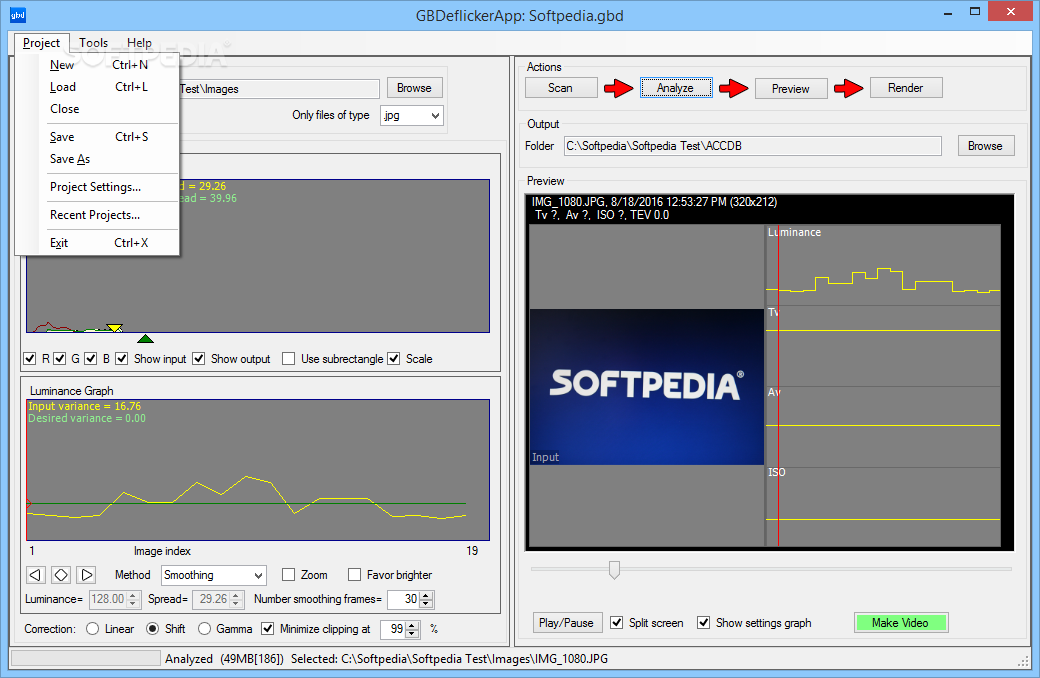Toggle the Scale checkbox
The width and height of the screenshot is (1040, 678).
(x=394, y=359)
